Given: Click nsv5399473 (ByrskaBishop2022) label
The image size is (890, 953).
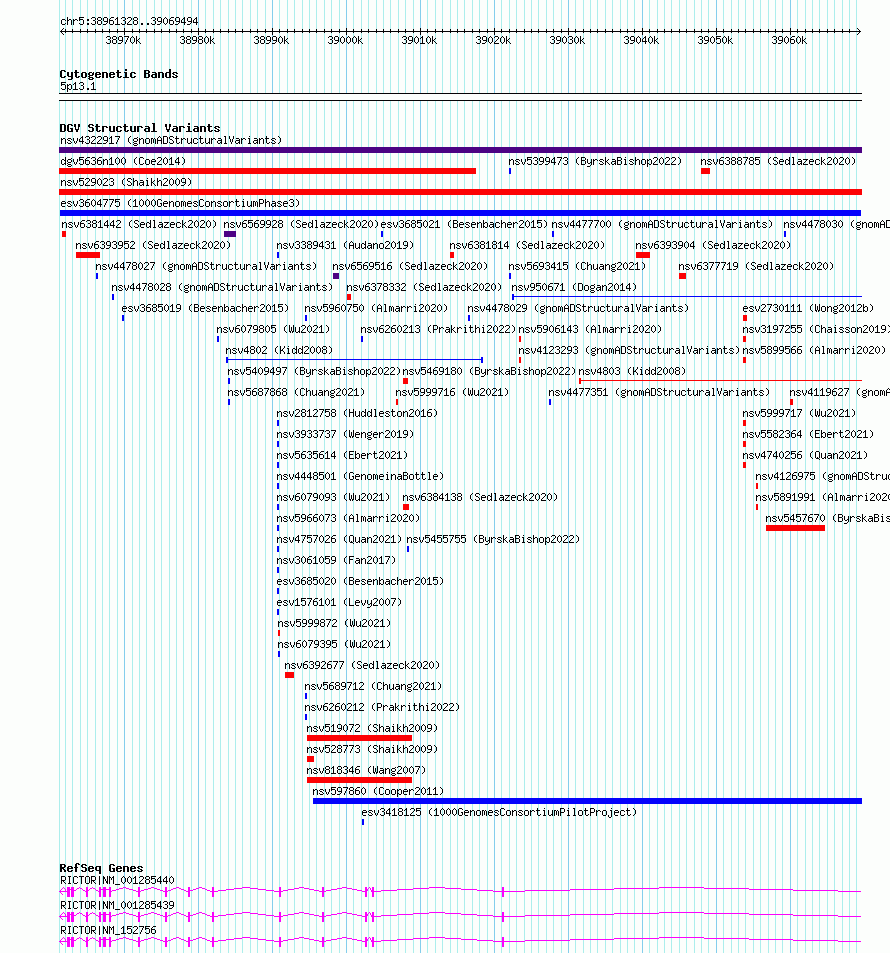Looking at the screenshot, I should pos(595,161).
